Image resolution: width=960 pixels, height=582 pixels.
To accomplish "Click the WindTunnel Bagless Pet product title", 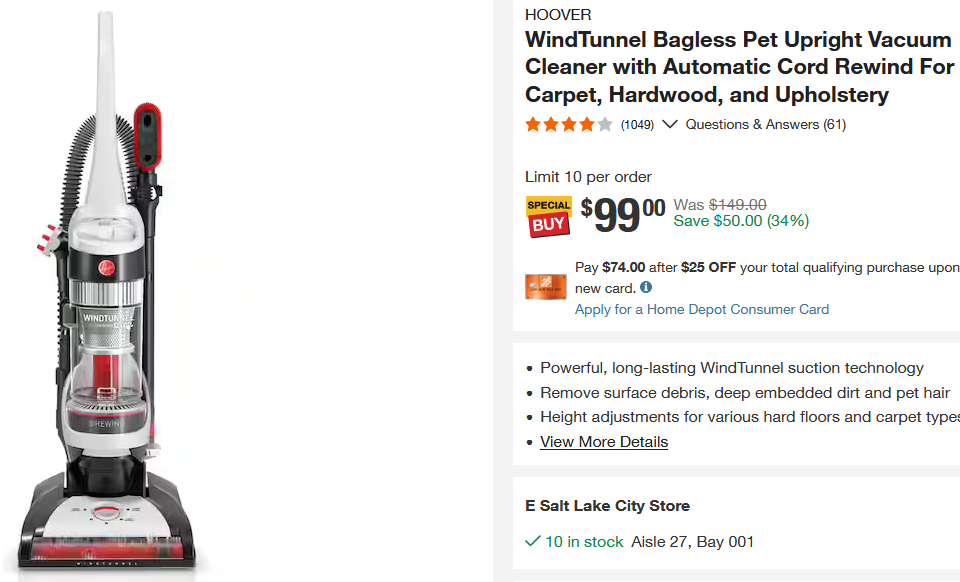I will (x=738, y=68).
